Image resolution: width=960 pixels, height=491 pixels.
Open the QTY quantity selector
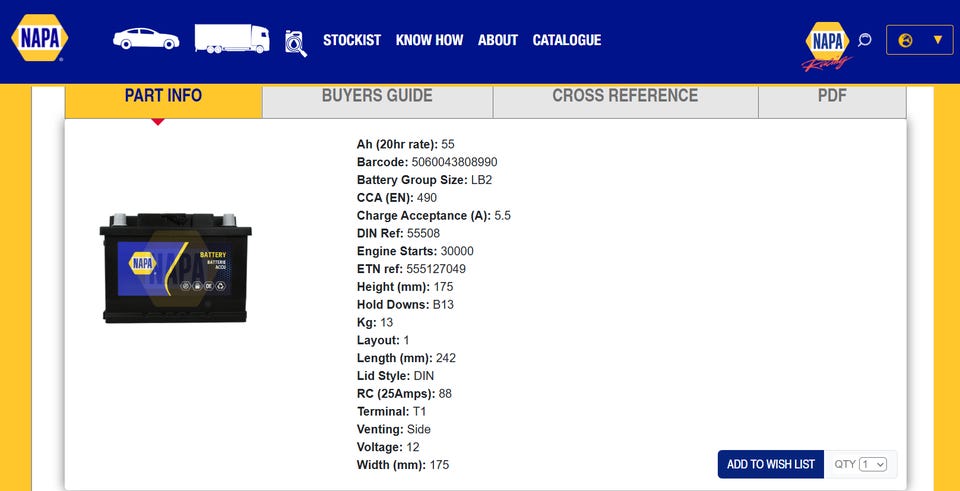point(872,464)
